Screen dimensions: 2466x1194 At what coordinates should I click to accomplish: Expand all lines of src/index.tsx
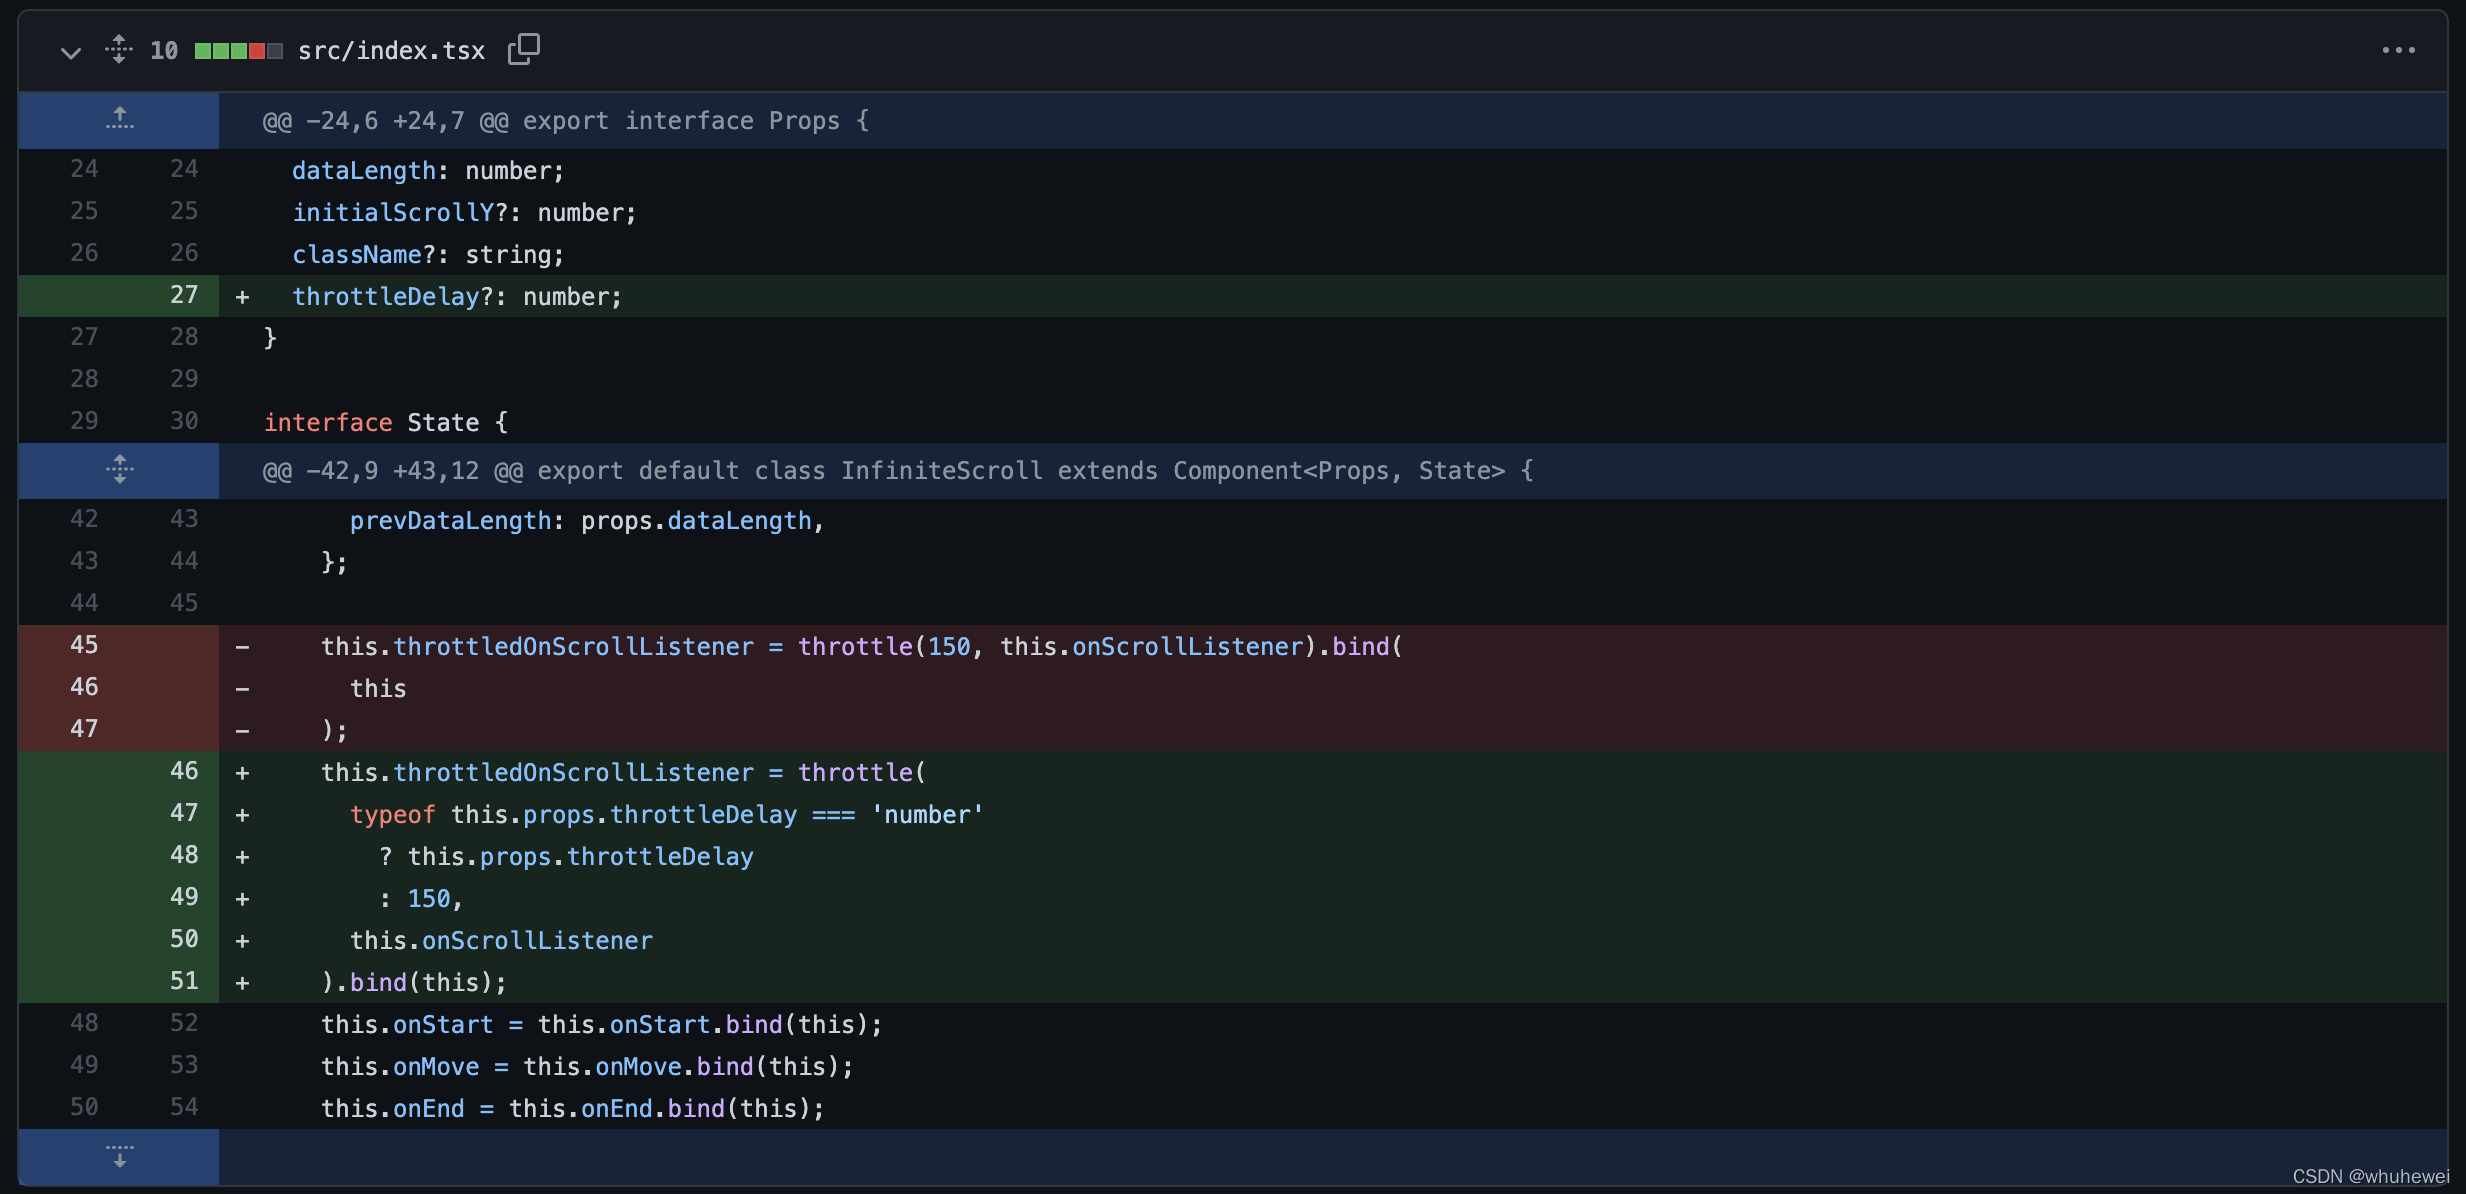[119, 49]
